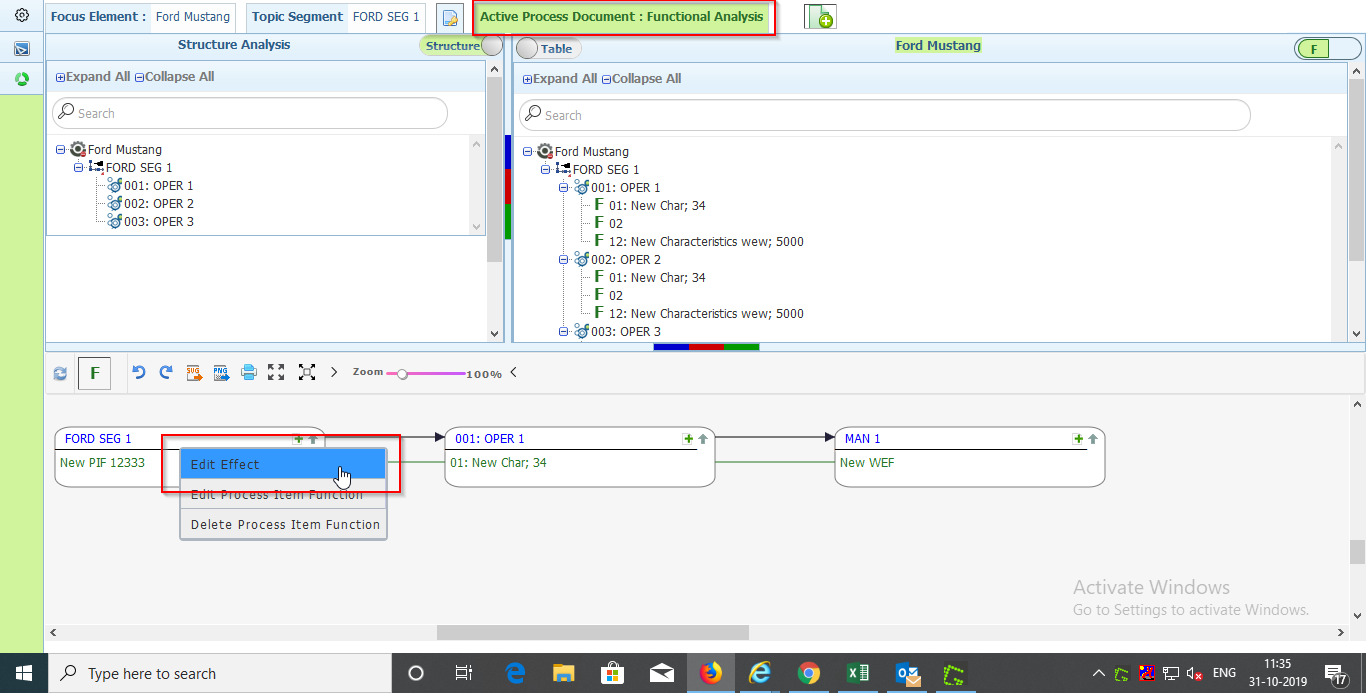Undo the last diagram action

pos(139,372)
